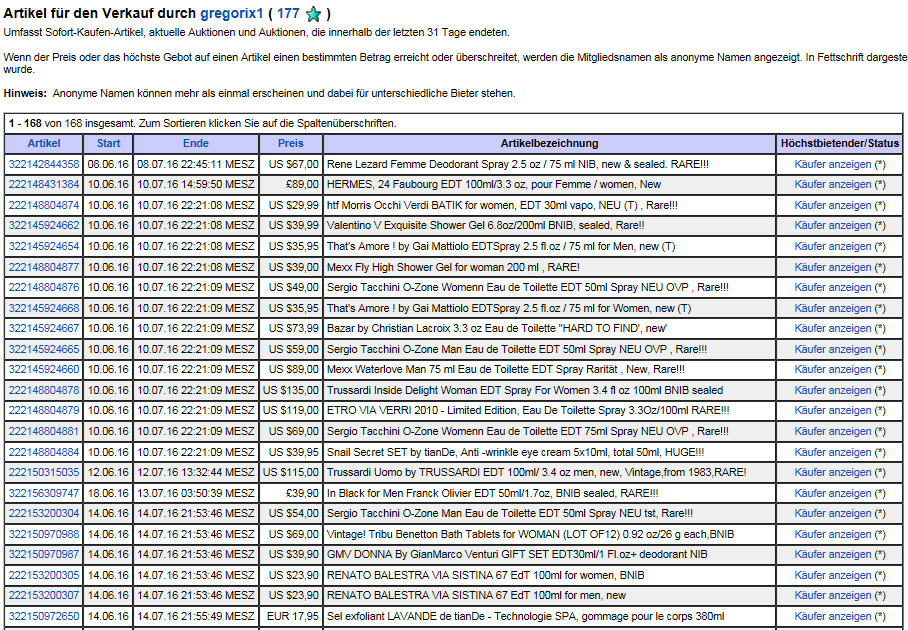Screen dimensions: 908x630
Task: Open item number 222148804878
Action: [44, 391]
